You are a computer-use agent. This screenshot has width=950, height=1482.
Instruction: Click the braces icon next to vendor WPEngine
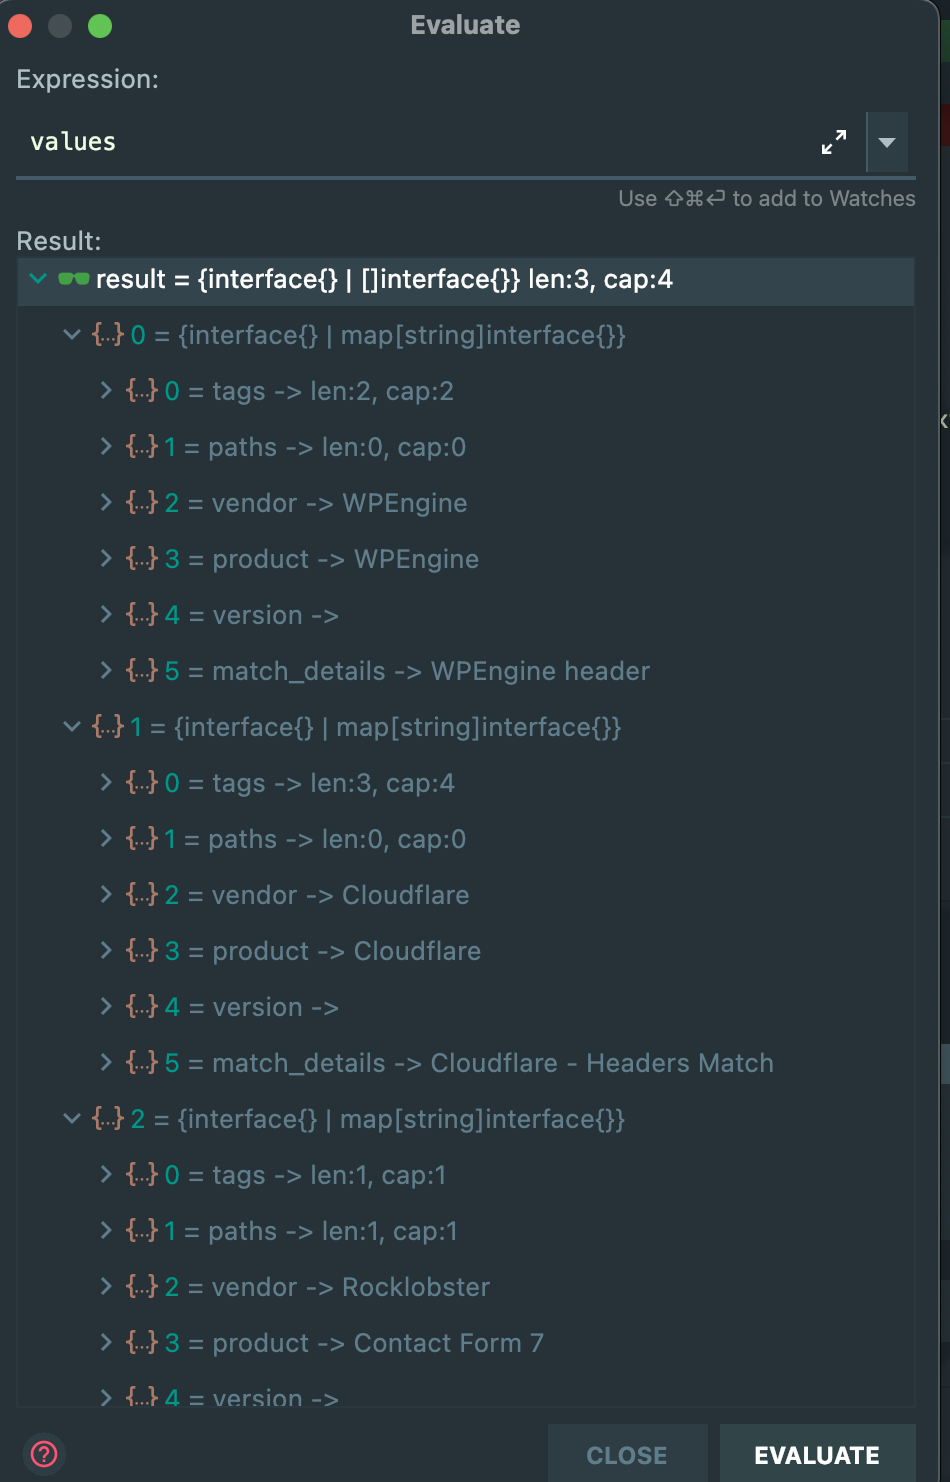tap(141, 503)
